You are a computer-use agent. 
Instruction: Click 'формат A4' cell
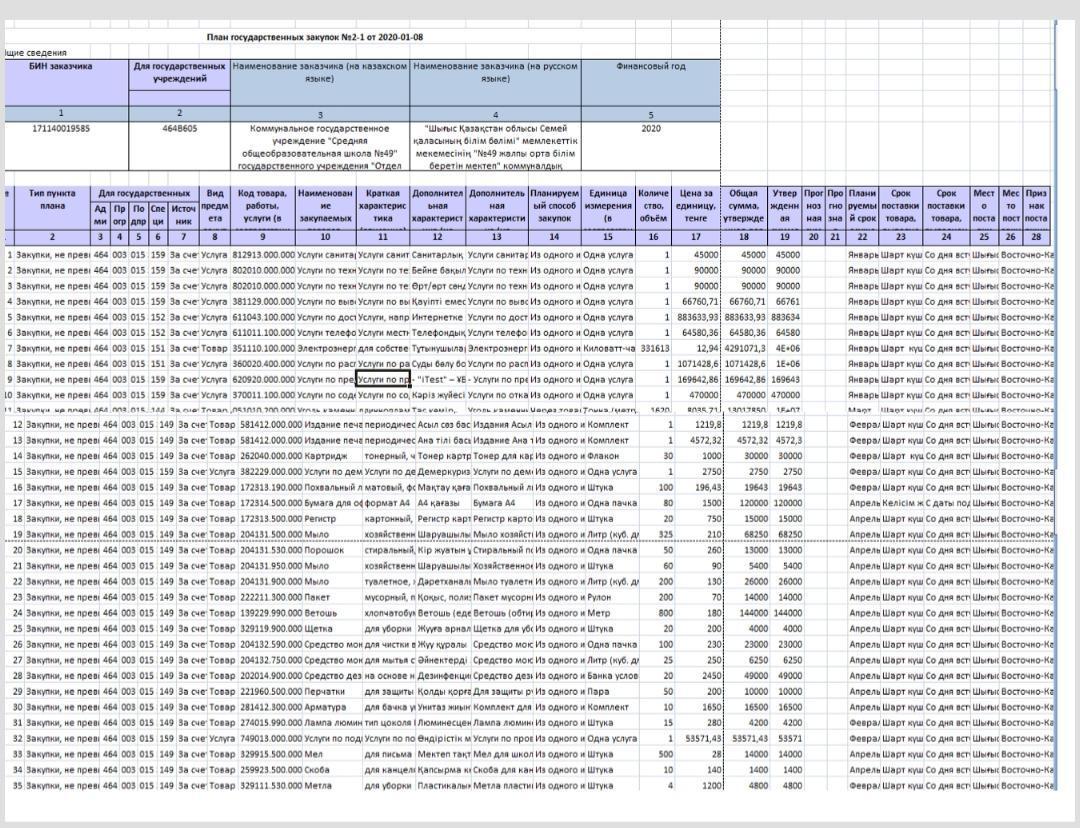point(389,504)
